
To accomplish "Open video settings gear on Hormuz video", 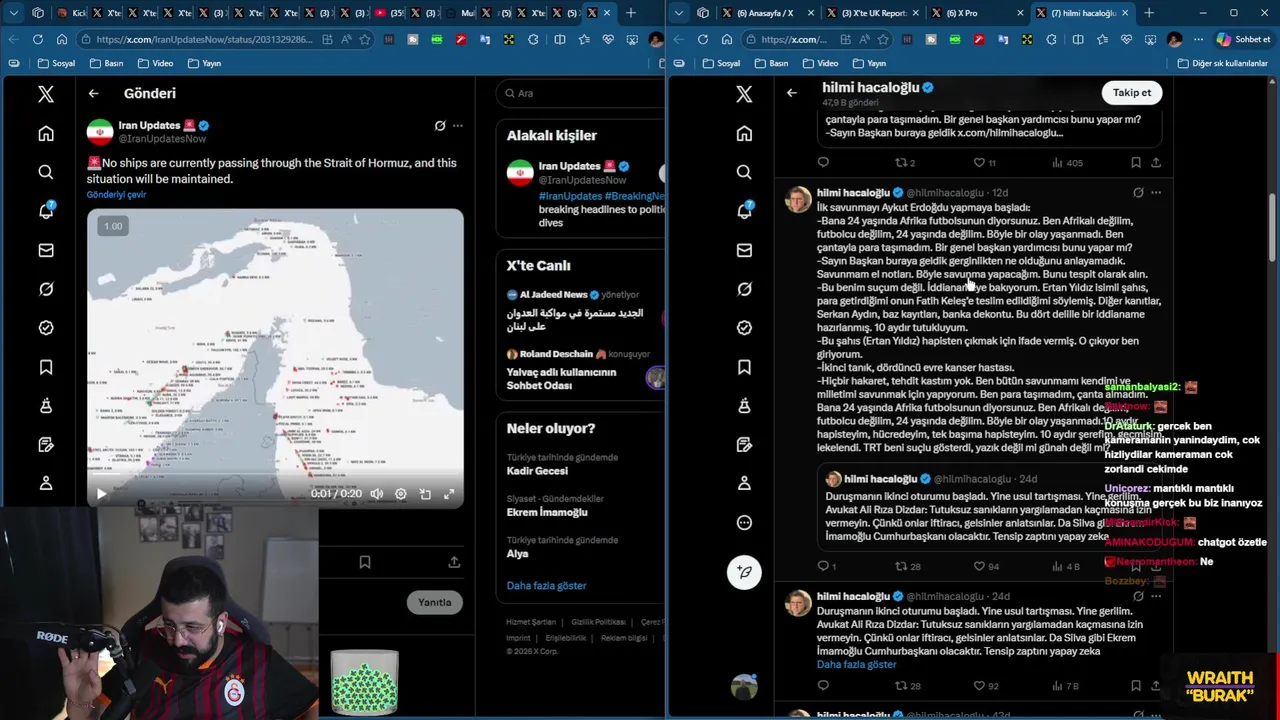I will click(x=401, y=494).
